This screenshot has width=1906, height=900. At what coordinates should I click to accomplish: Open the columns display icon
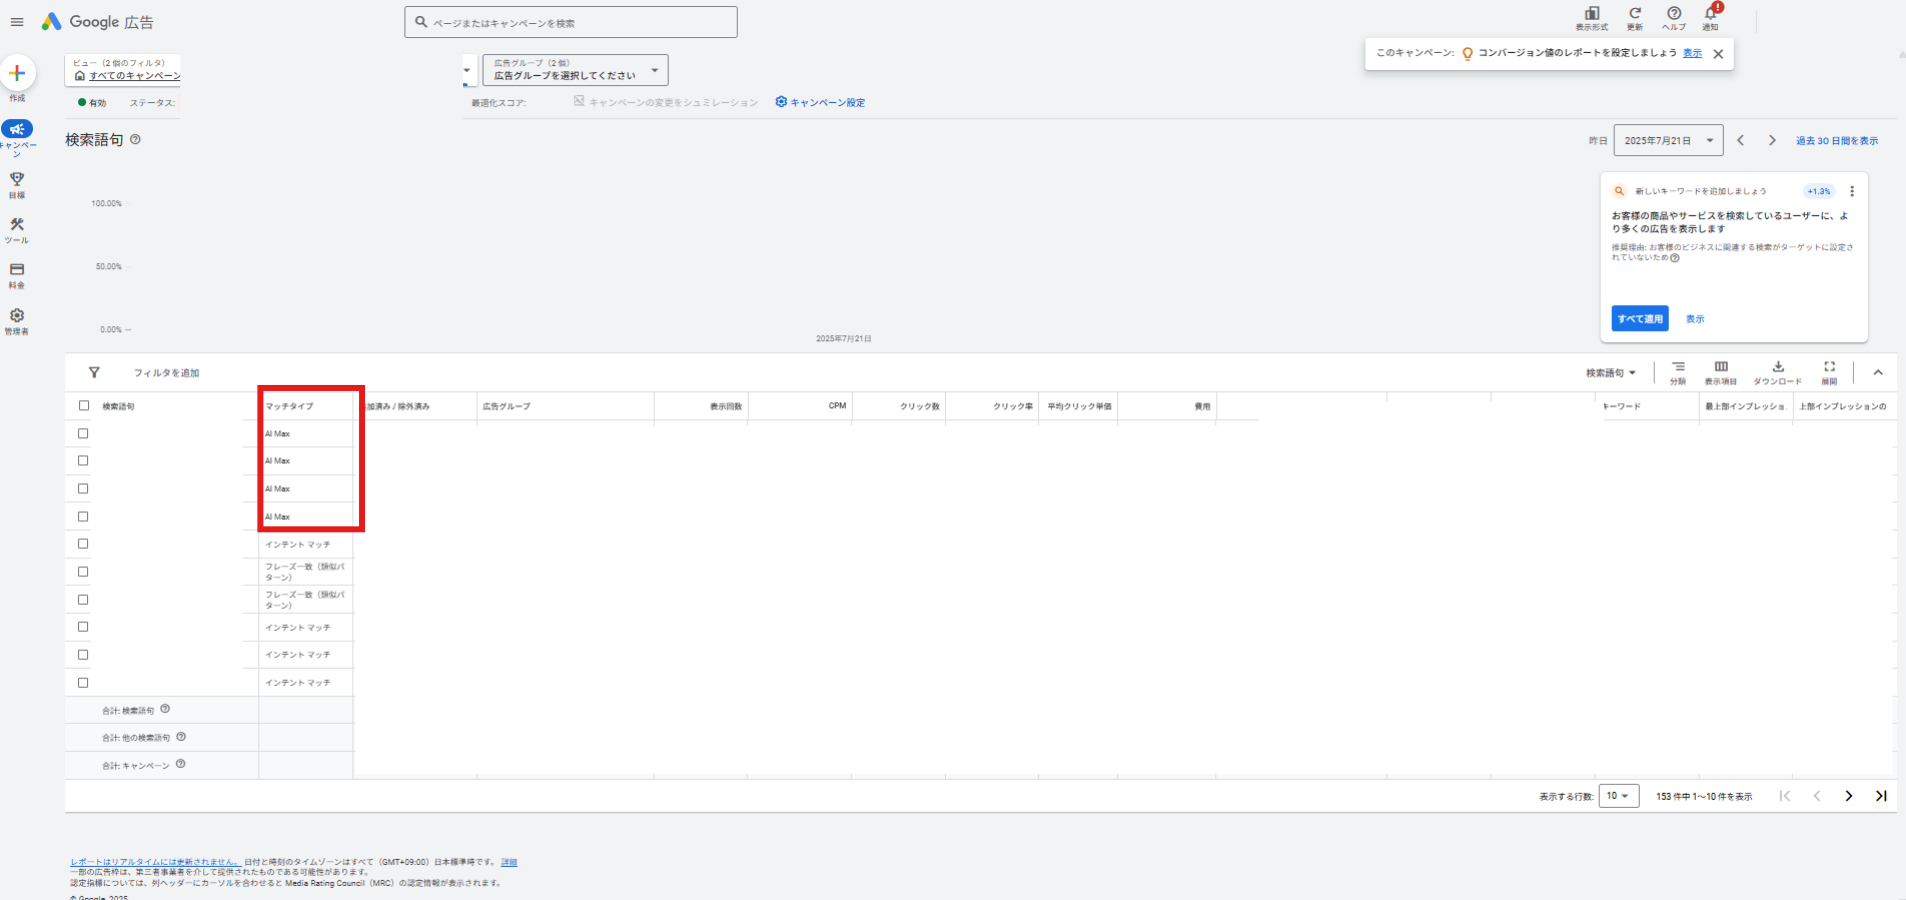click(x=1721, y=367)
